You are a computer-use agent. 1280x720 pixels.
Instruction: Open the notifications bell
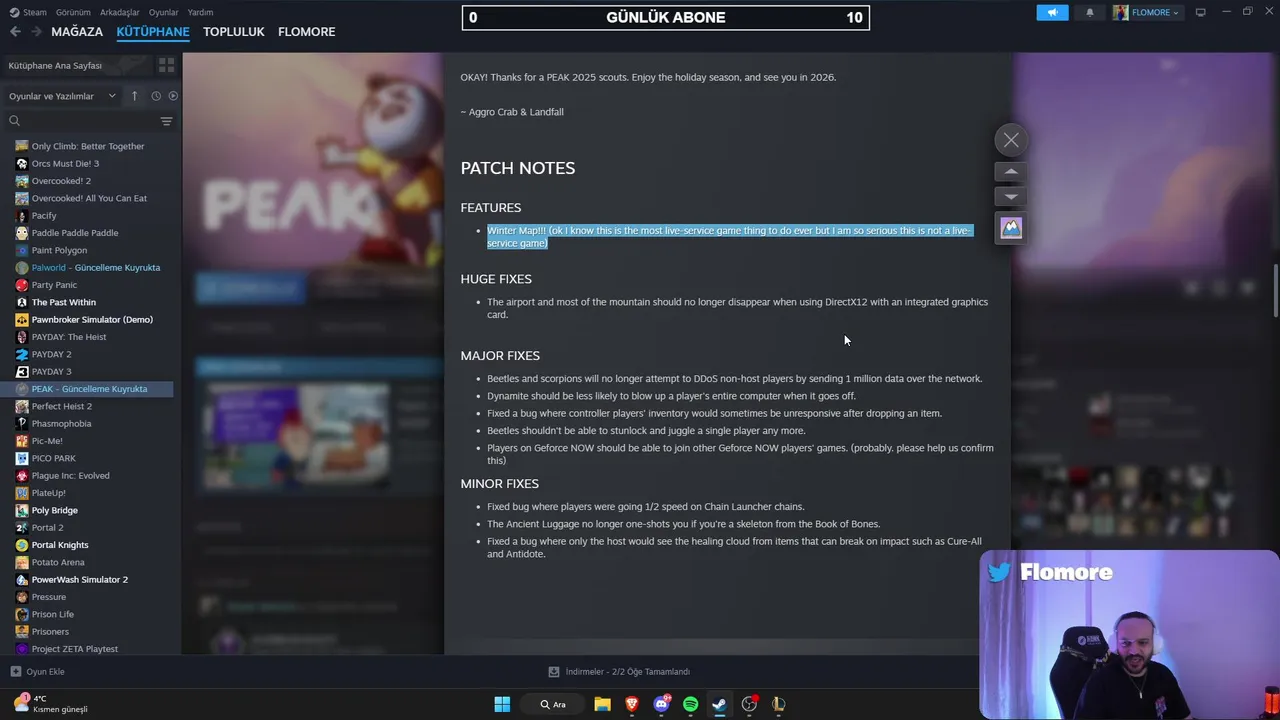click(1090, 12)
